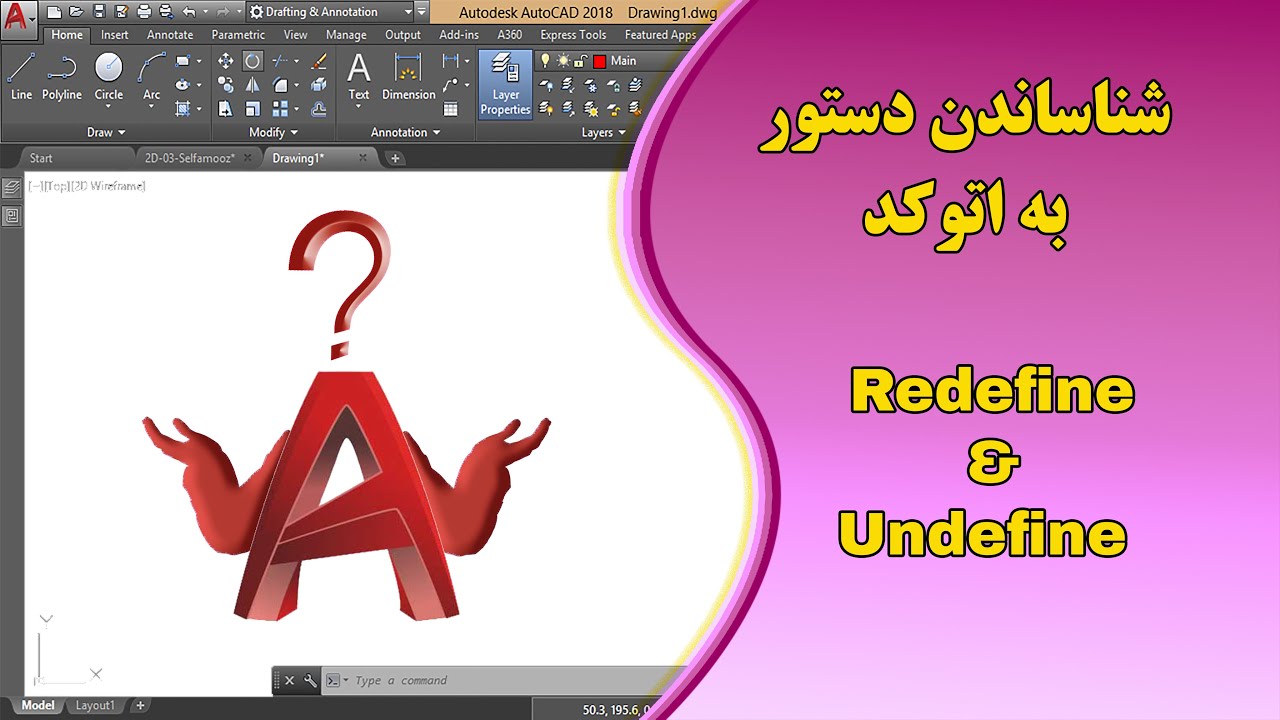This screenshot has height=720, width=1280.
Task: Select the Dimension tool
Action: [408, 77]
